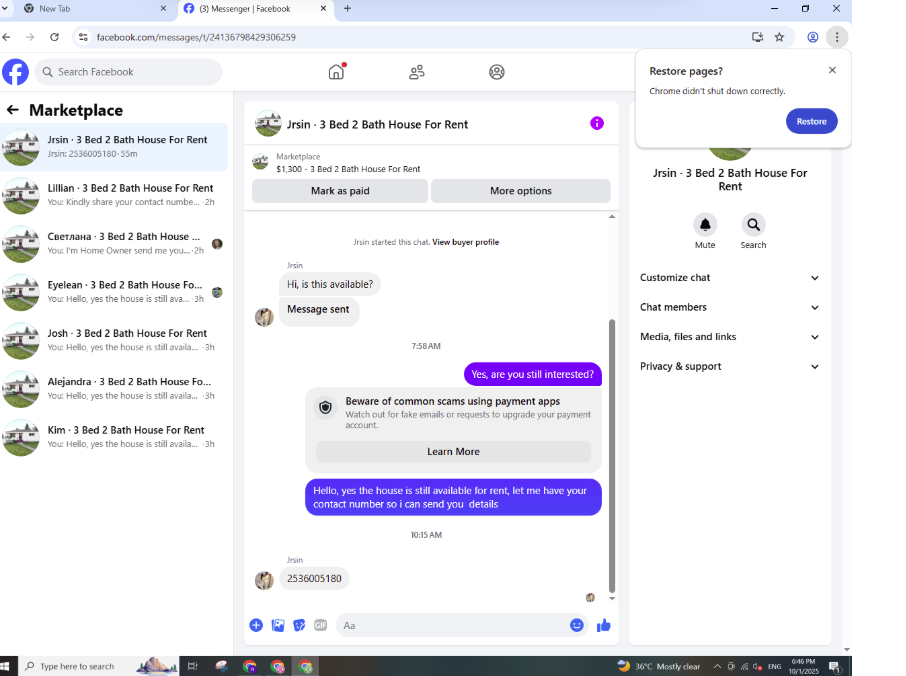Image resolution: width=906 pixels, height=676 pixels.
Task: Open Chrome three-dot menu
Action: click(837, 37)
